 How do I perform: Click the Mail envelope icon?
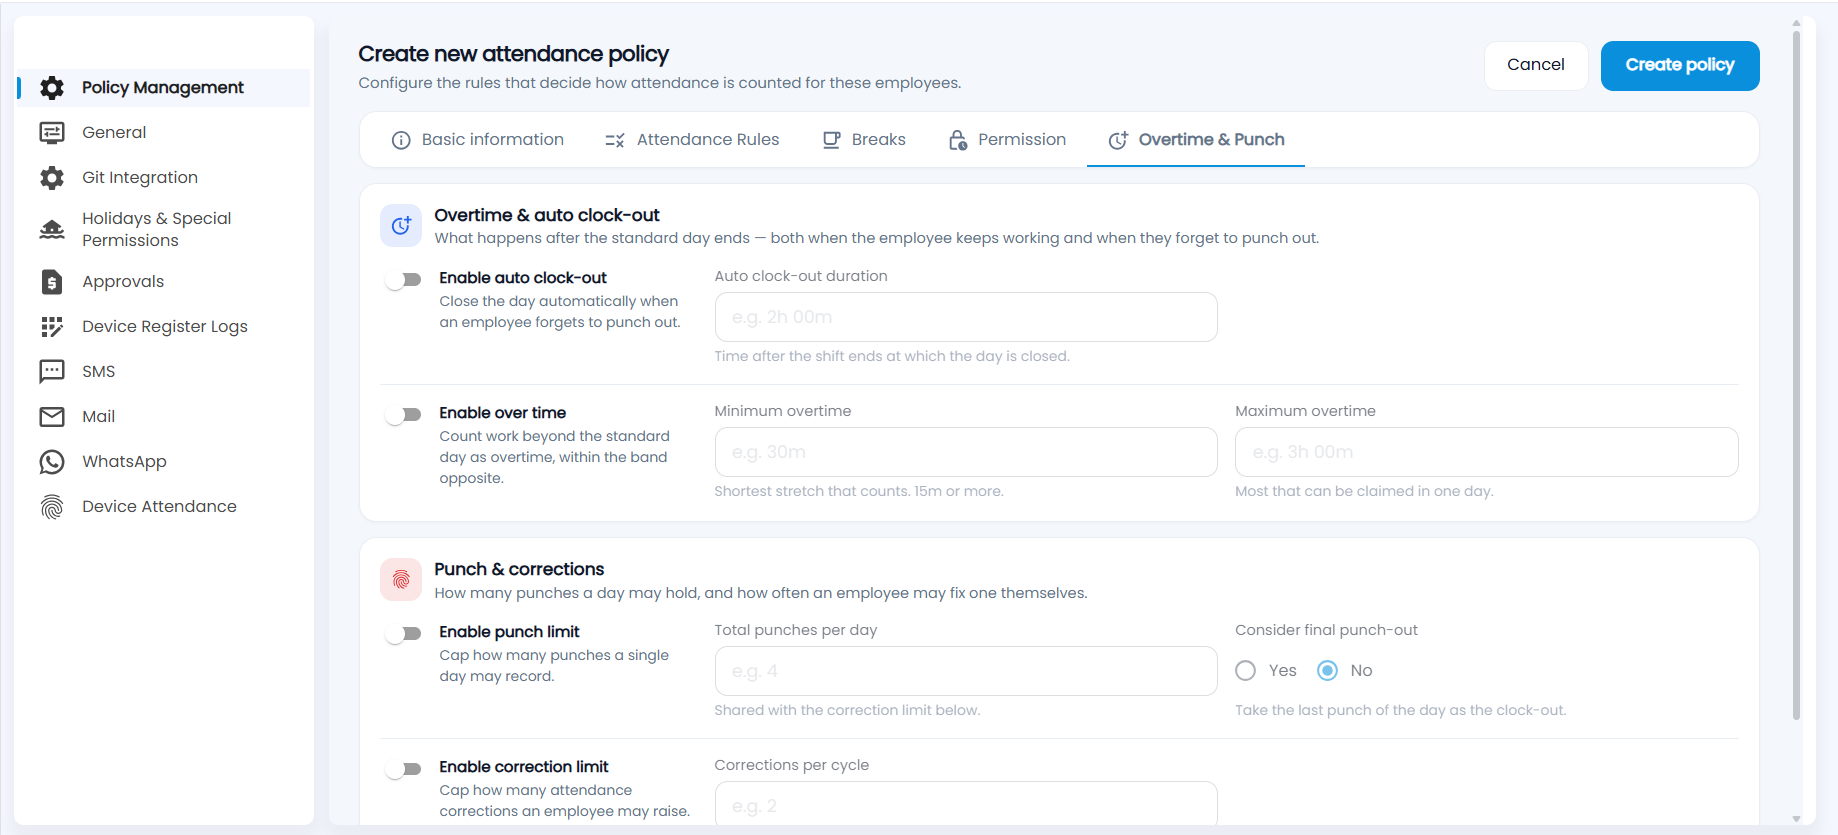52,417
